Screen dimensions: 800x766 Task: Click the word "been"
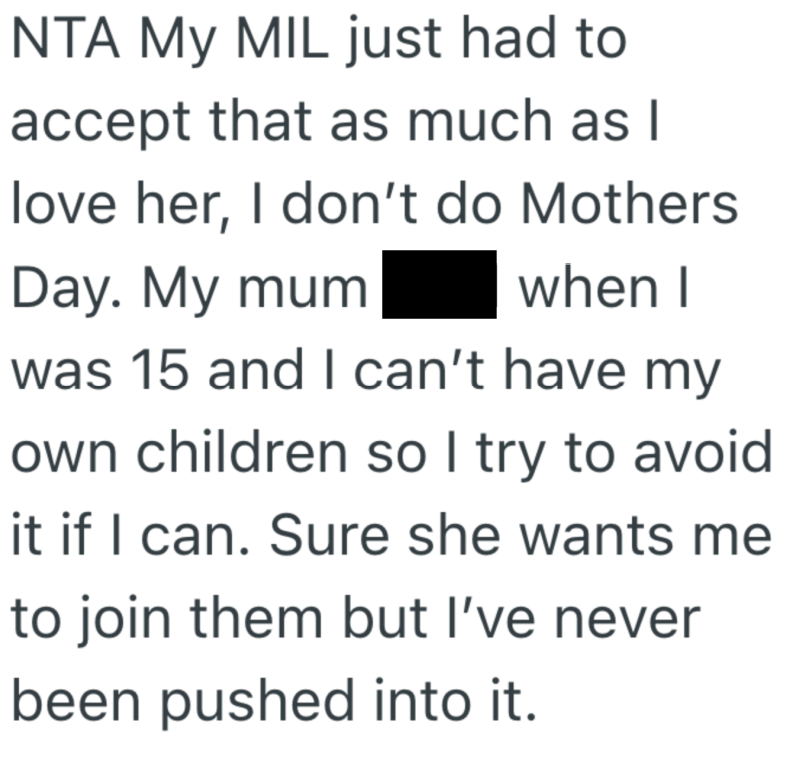[77, 700]
